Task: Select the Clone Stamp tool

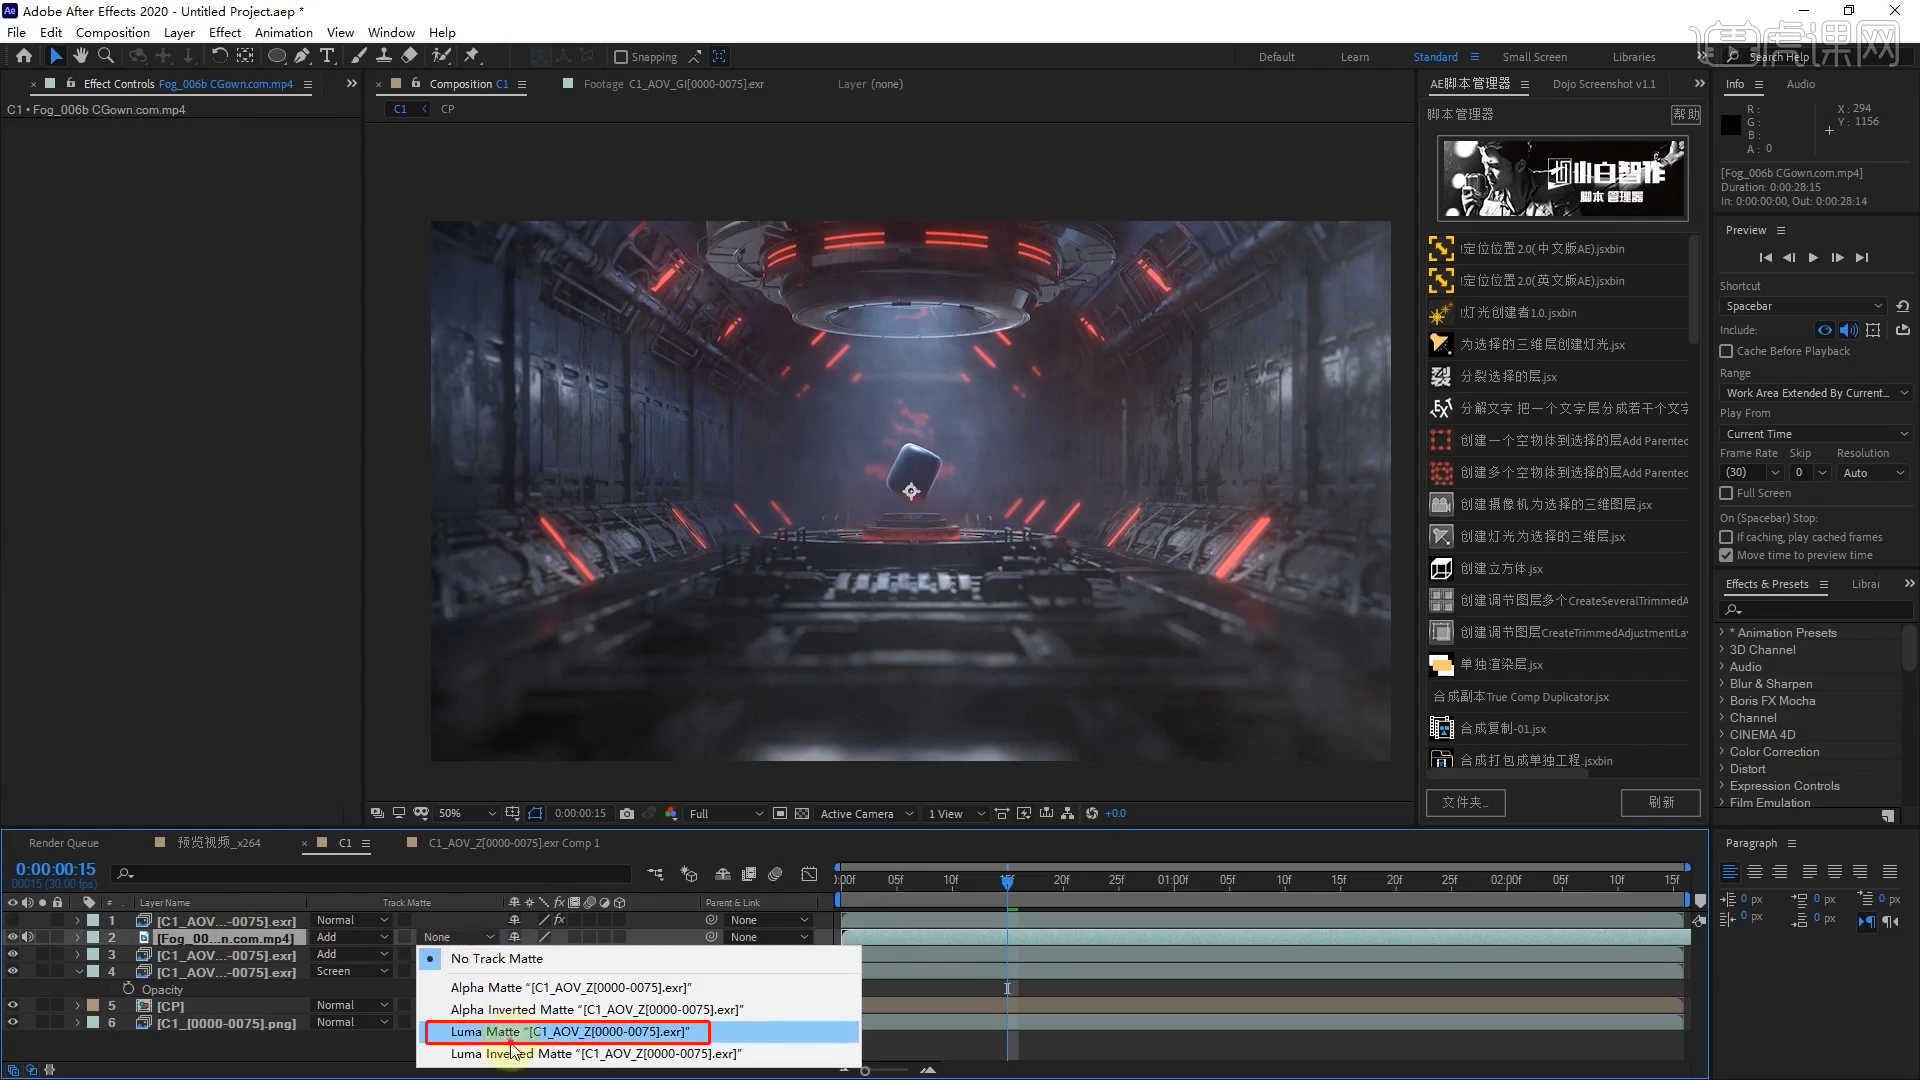Action: click(383, 56)
